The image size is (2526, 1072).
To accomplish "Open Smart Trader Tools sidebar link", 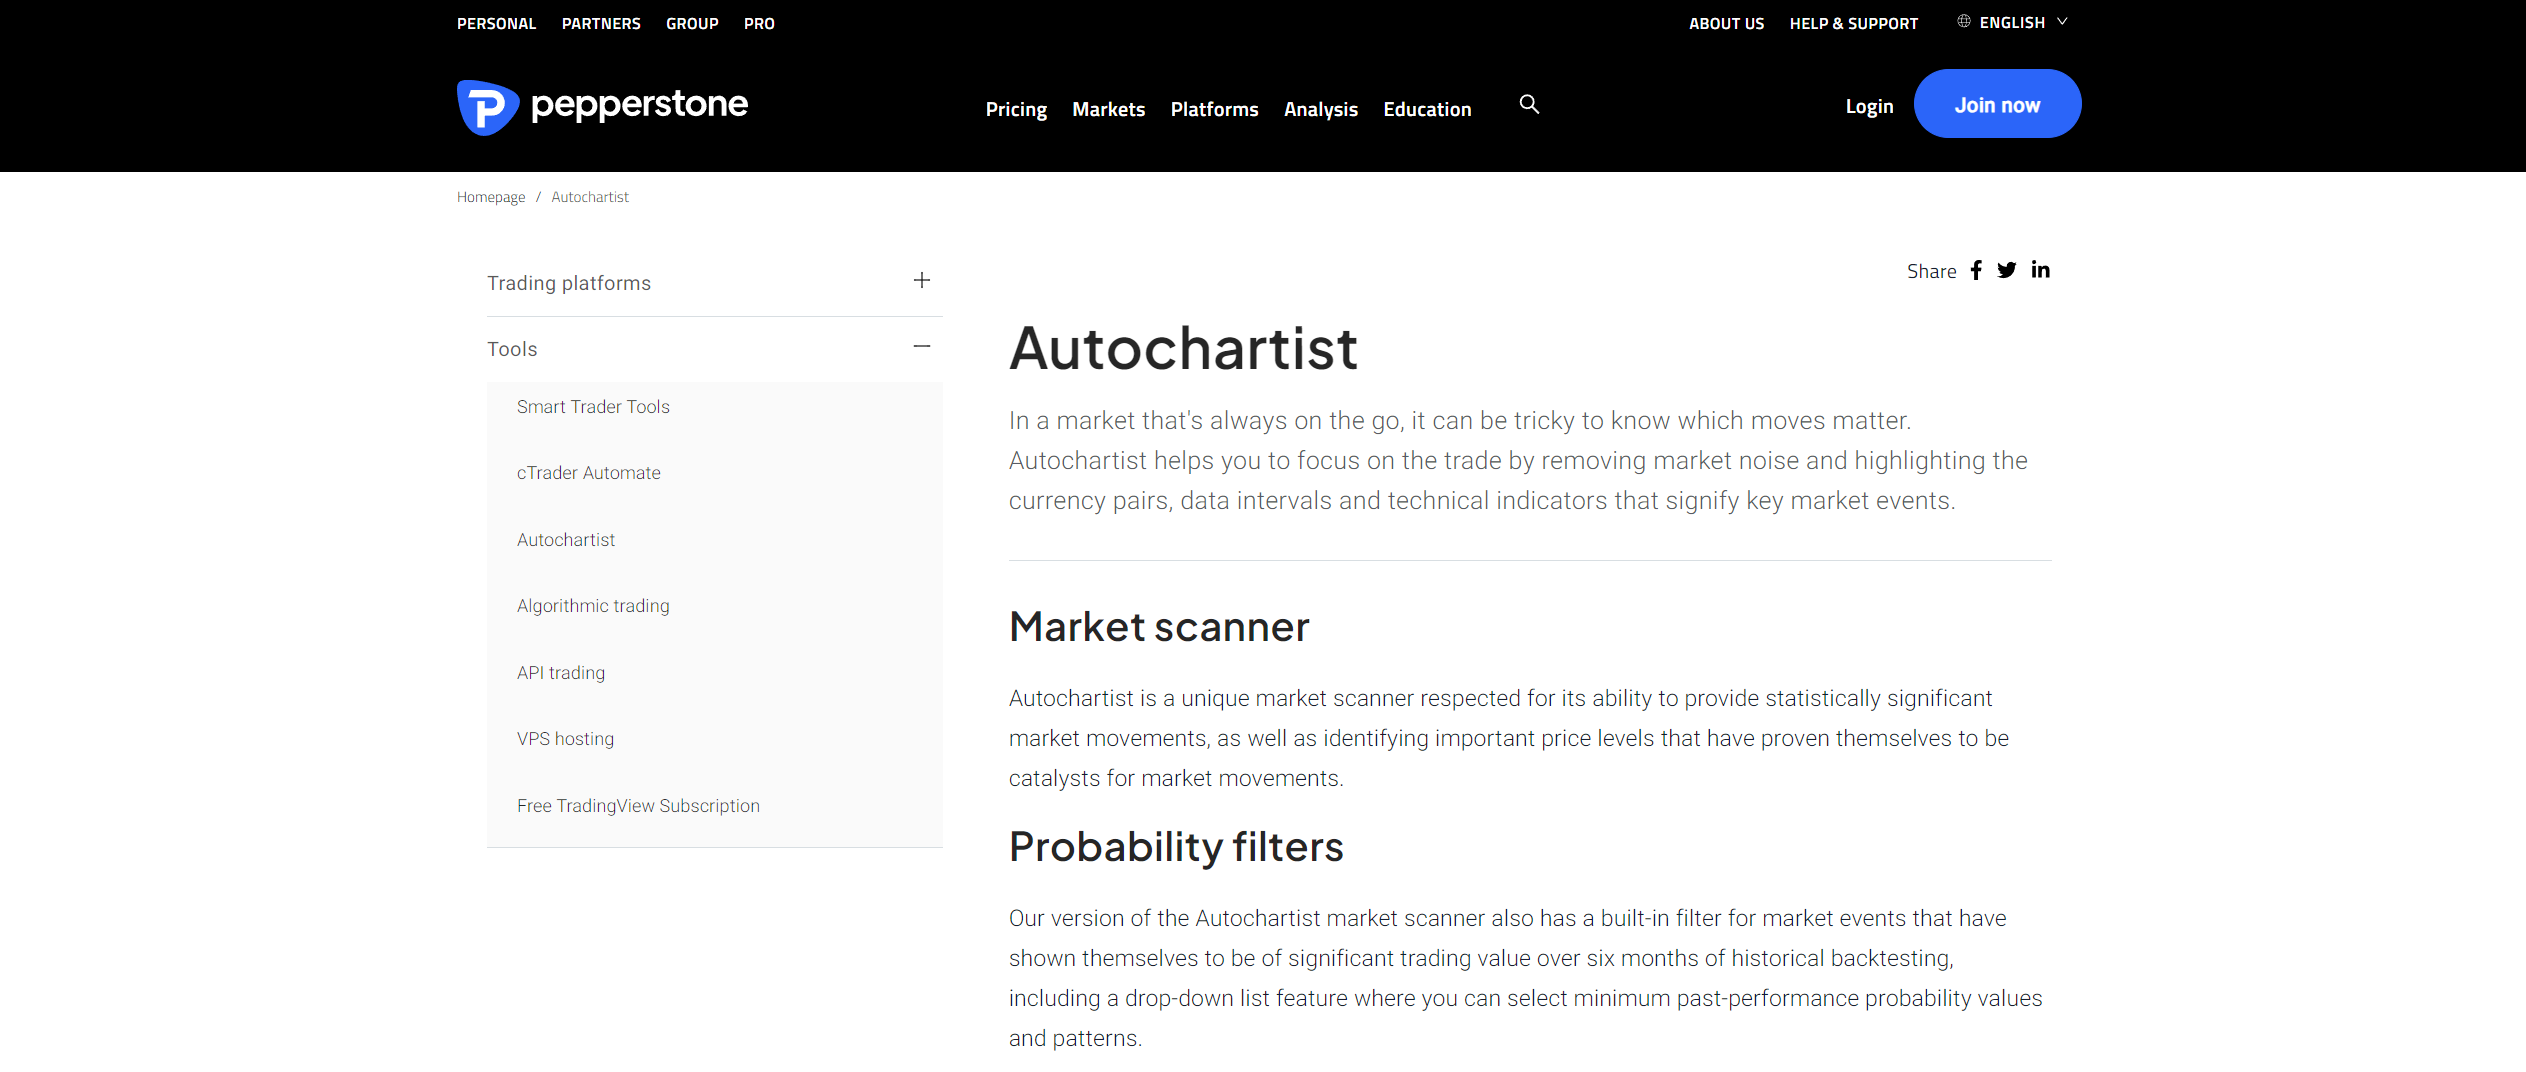I will point(593,407).
